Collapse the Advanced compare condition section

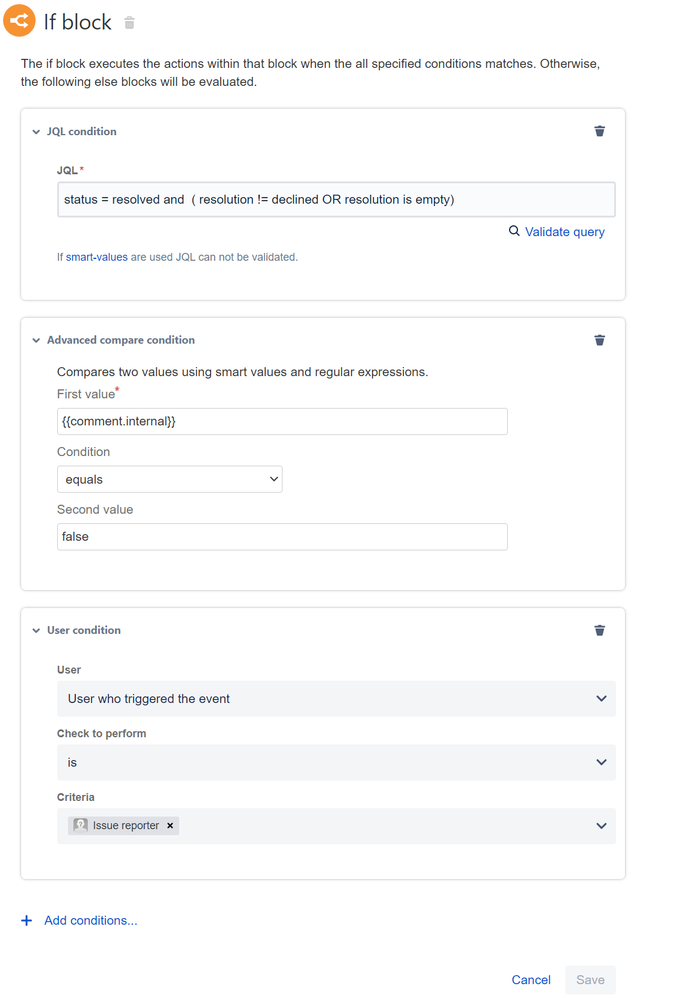(36, 341)
